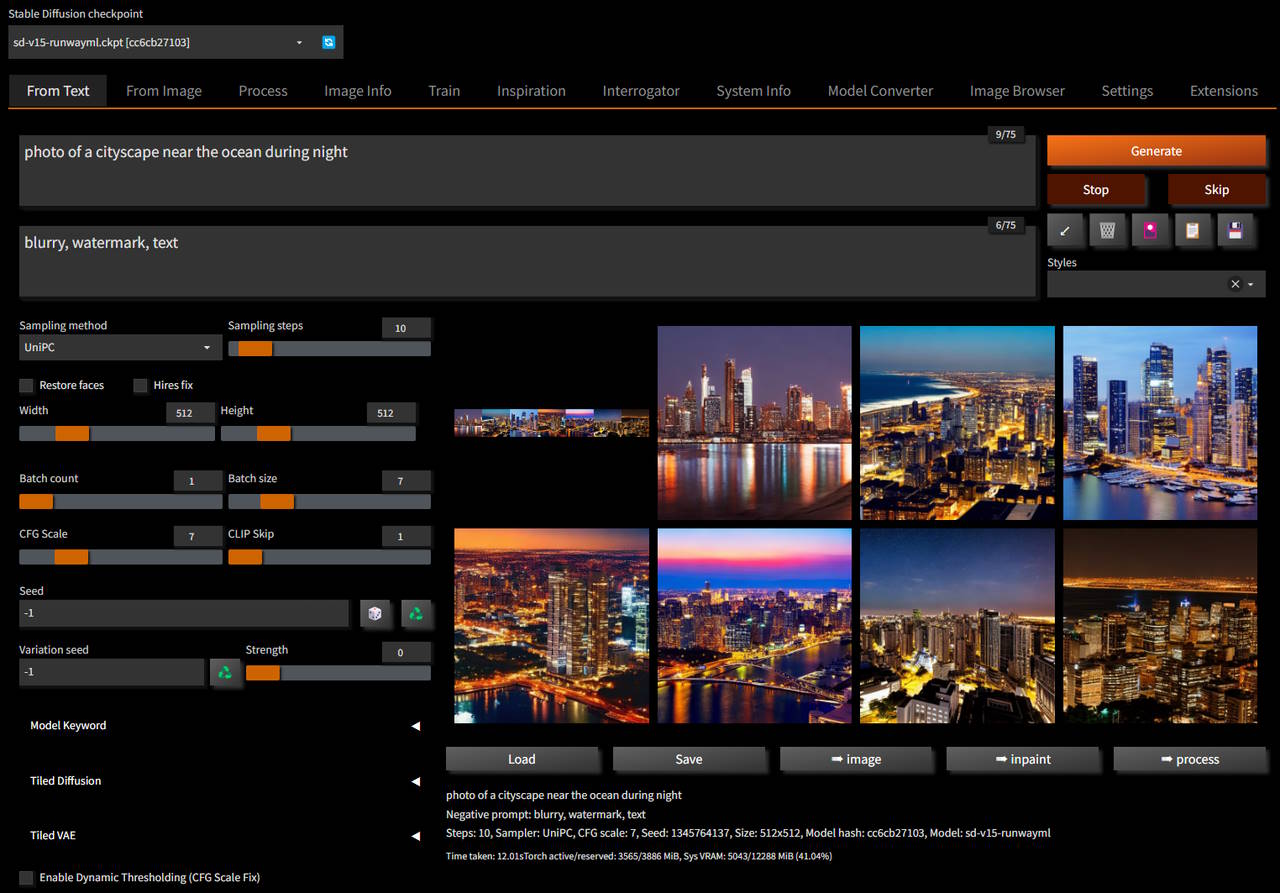Screen dimensions: 1280x893
Task: Open the pink sunset skyline thumbnail
Action: 755,626
